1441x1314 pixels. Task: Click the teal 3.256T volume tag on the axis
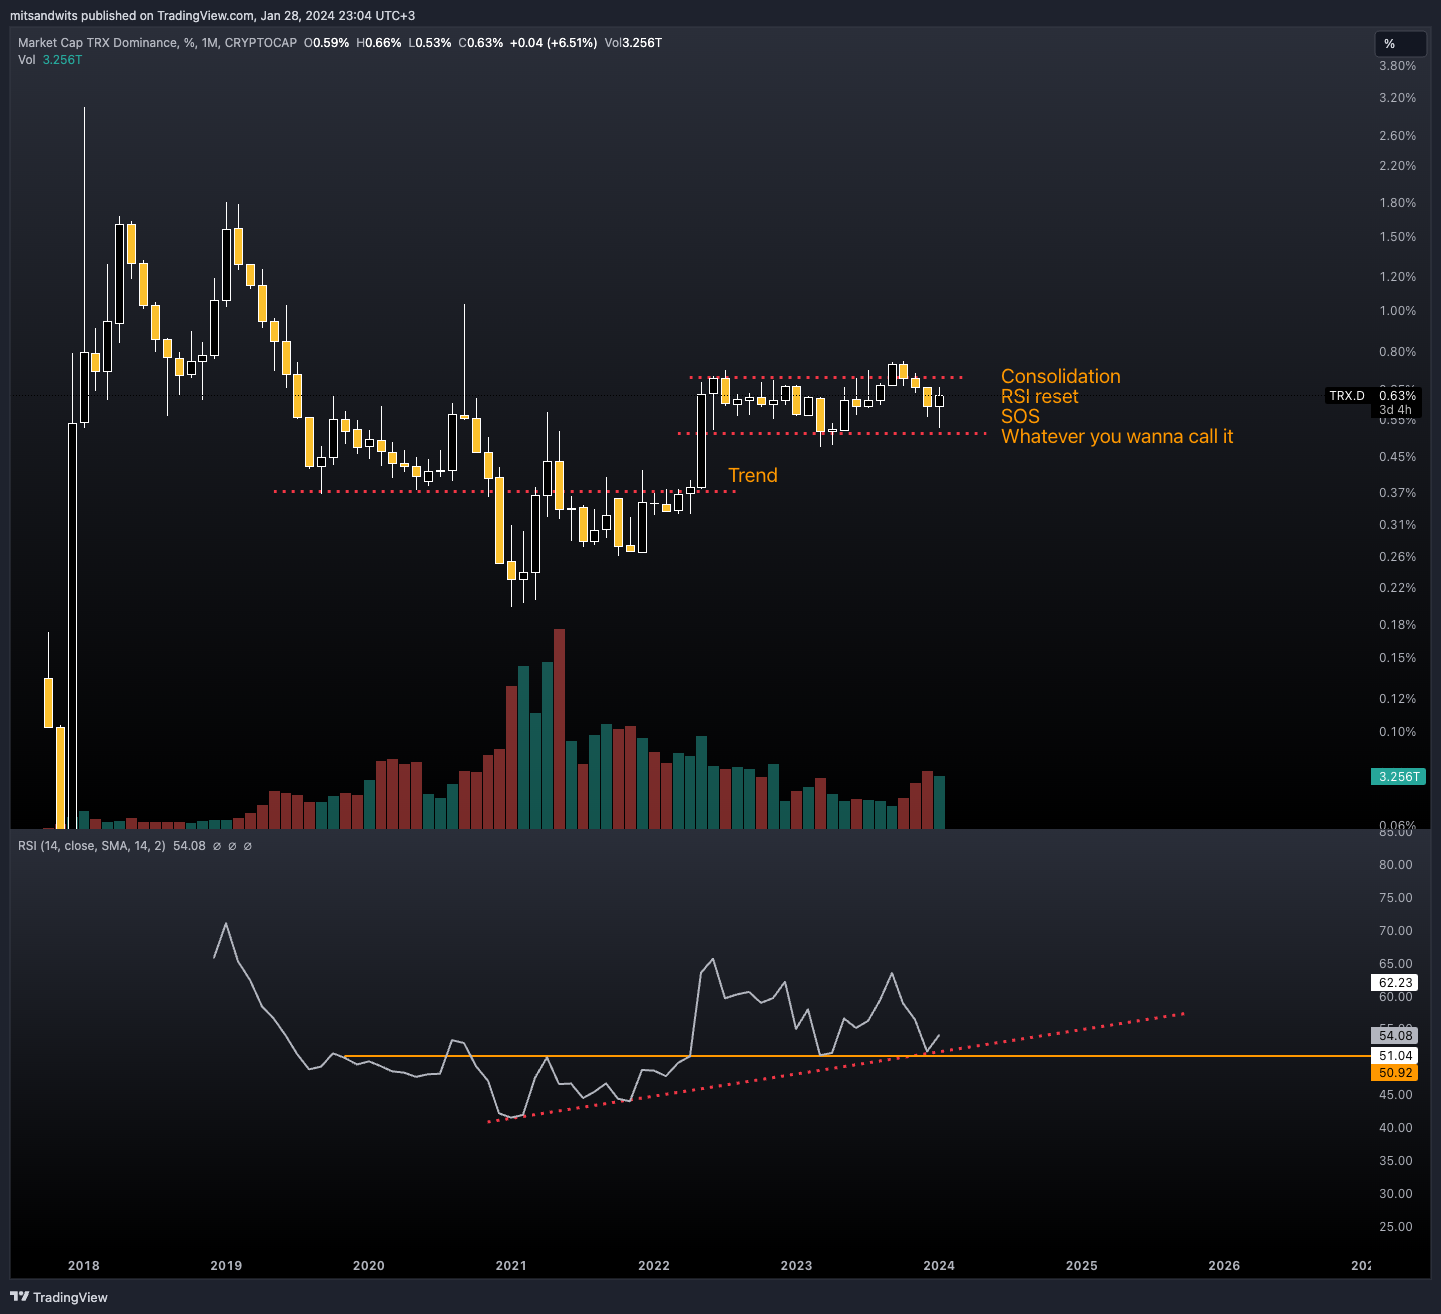pos(1397,777)
